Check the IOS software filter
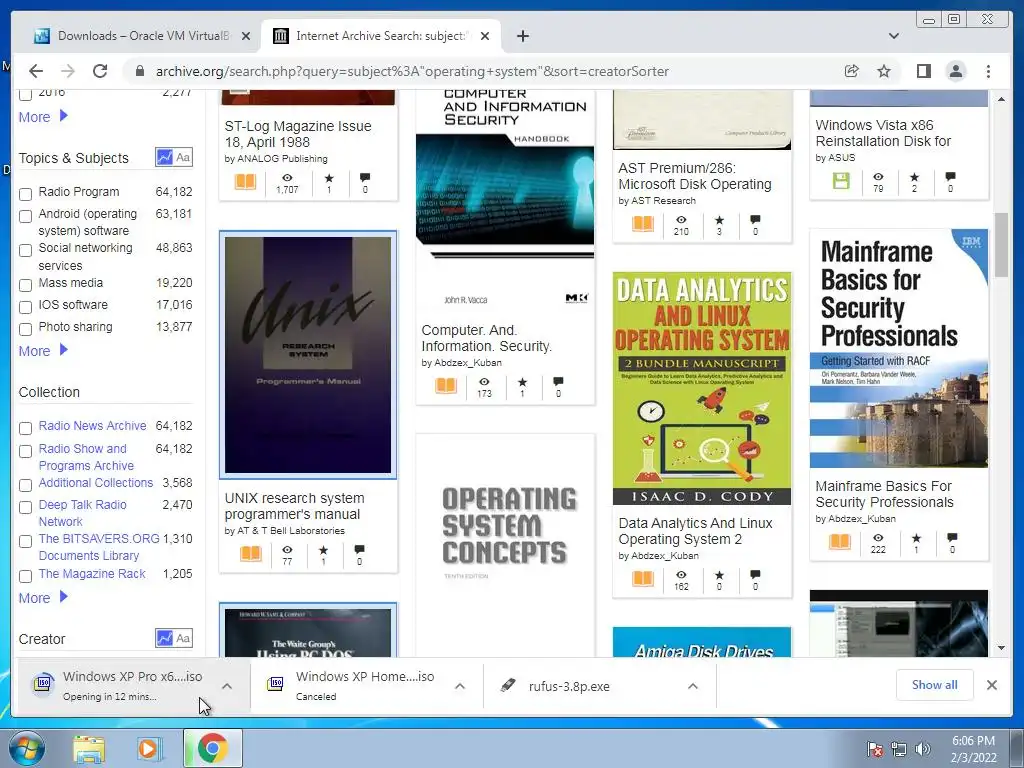1024x768 pixels. tap(25, 307)
